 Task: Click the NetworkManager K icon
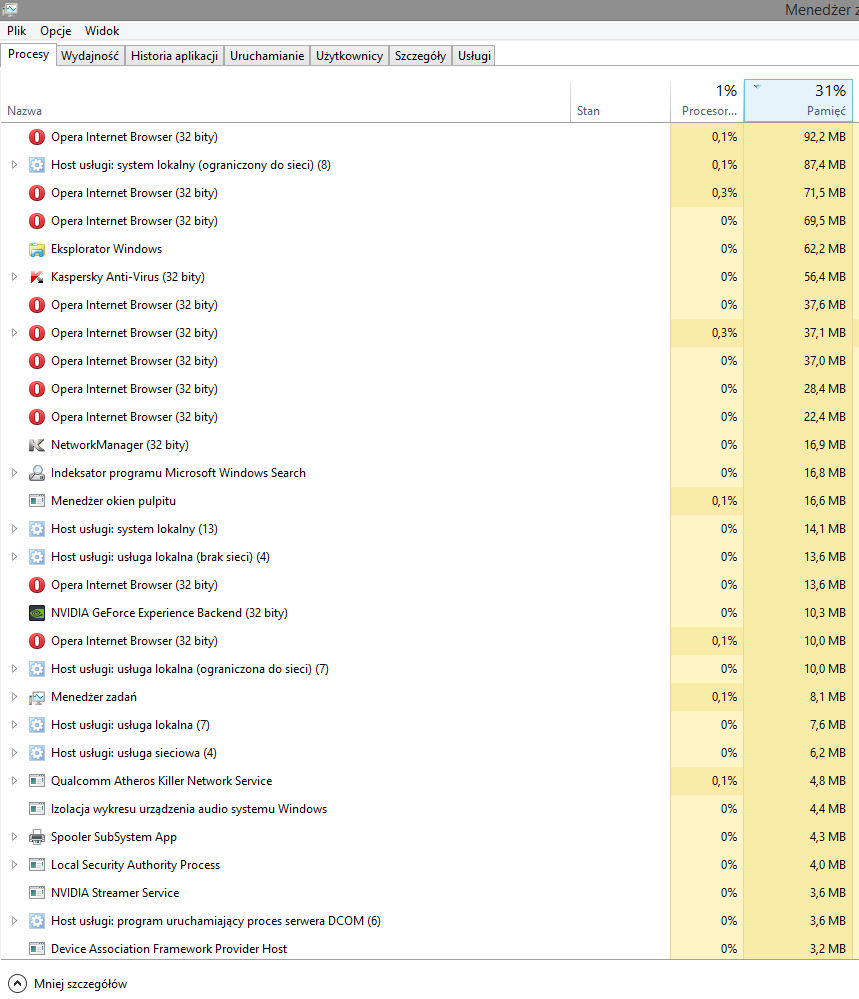click(37, 445)
